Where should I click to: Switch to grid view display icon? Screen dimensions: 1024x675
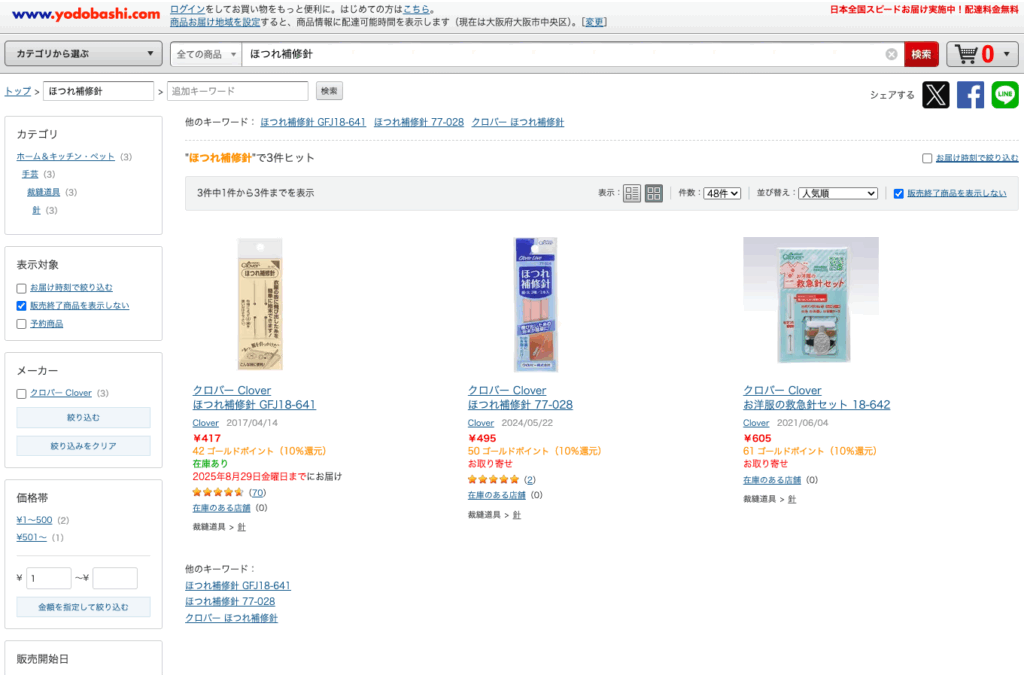coord(654,193)
